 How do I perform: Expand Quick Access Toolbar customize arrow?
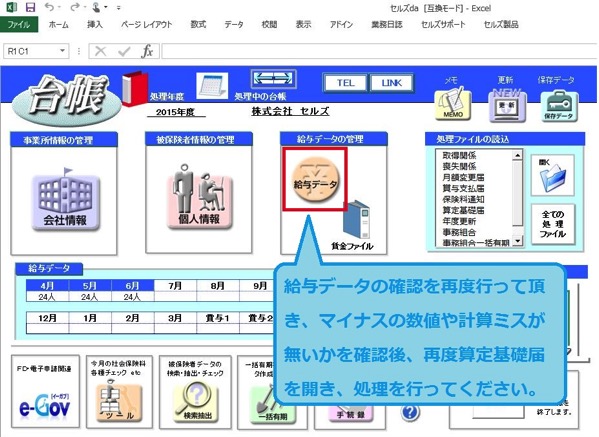click(x=119, y=7)
